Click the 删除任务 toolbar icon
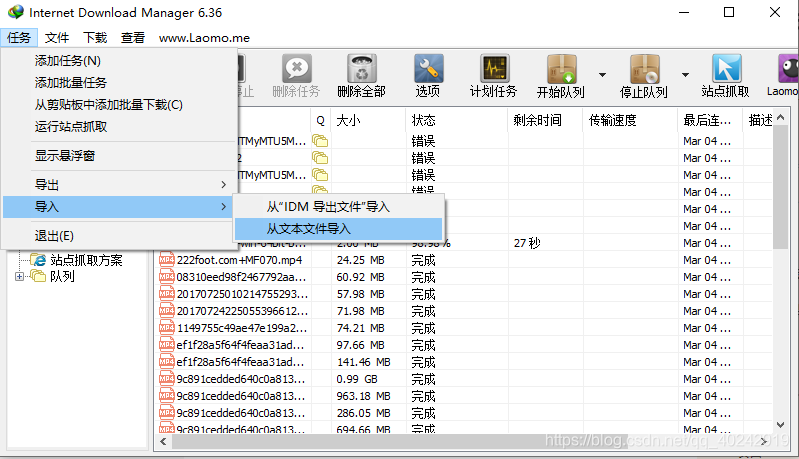The height and width of the screenshot is (459, 799). tap(297, 68)
